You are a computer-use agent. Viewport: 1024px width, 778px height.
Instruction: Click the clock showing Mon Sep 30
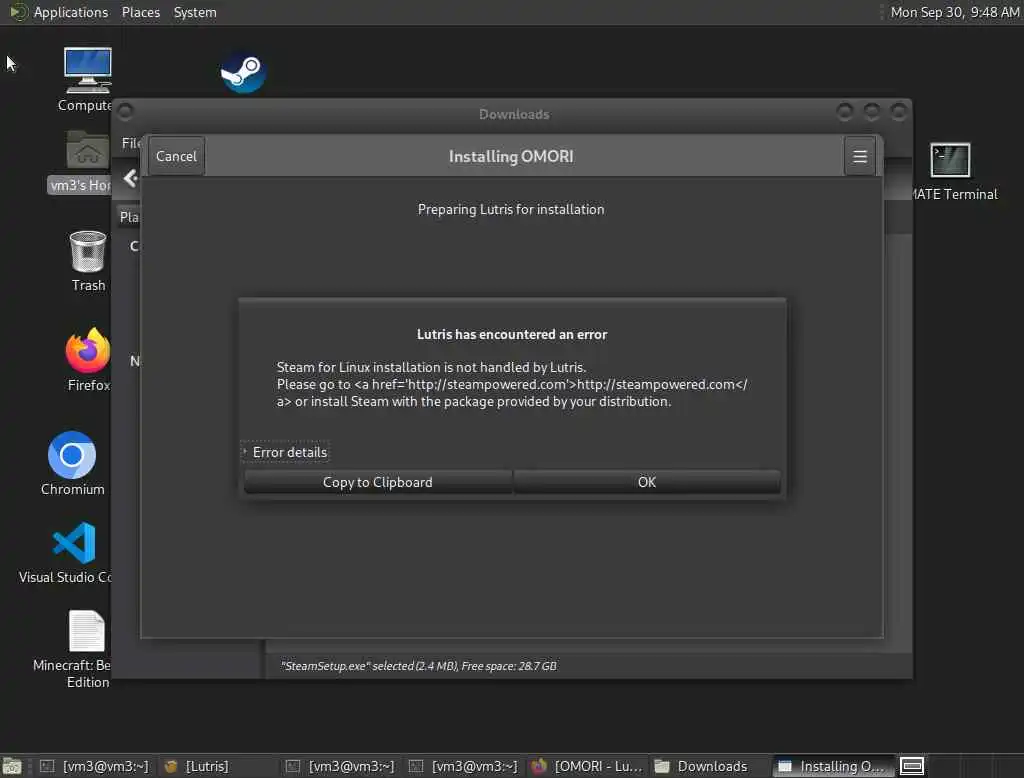pyautogui.click(x=955, y=12)
